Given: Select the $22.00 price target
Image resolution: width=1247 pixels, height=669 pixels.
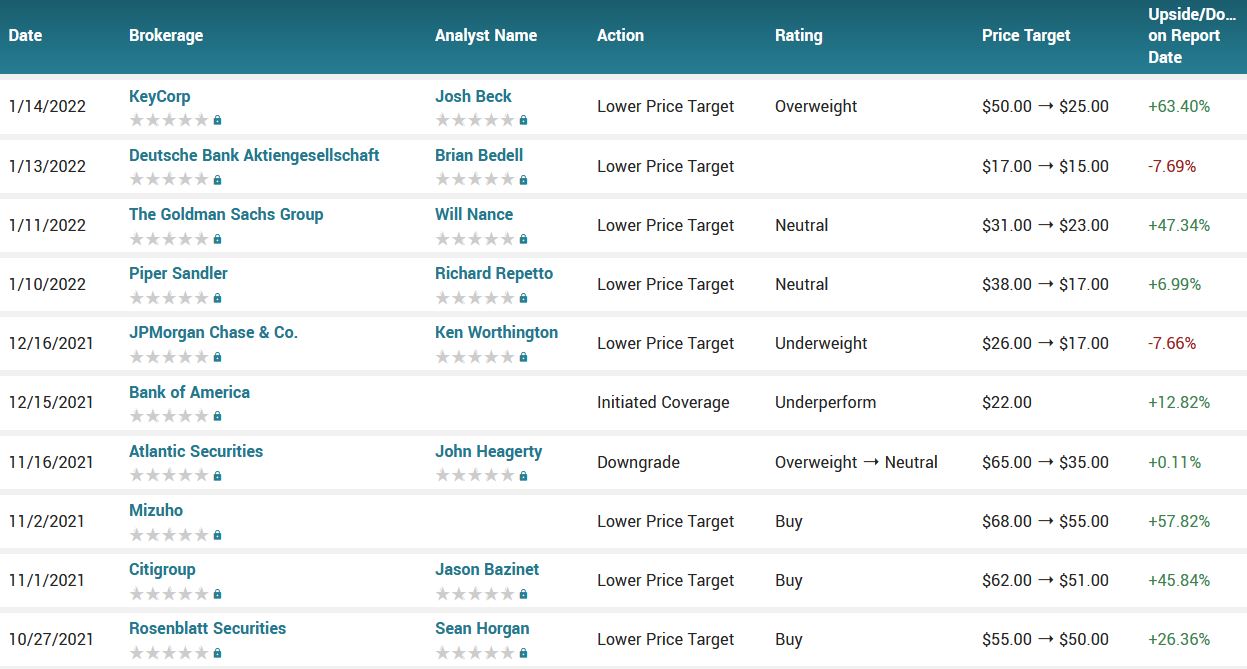Looking at the screenshot, I should coord(1007,402).
